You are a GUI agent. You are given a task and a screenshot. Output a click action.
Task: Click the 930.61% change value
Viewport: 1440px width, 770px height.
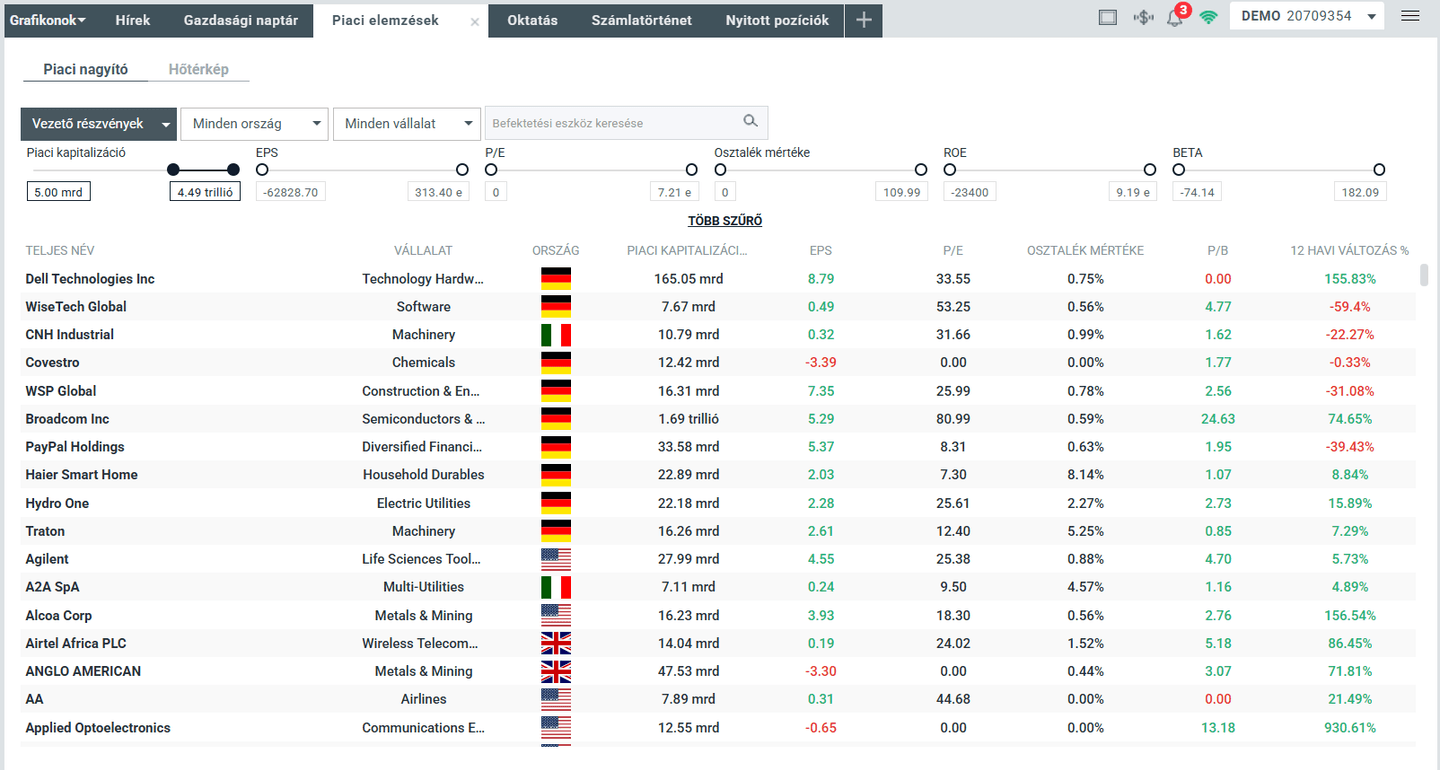pyautogui.click(x=1350, y=728)
